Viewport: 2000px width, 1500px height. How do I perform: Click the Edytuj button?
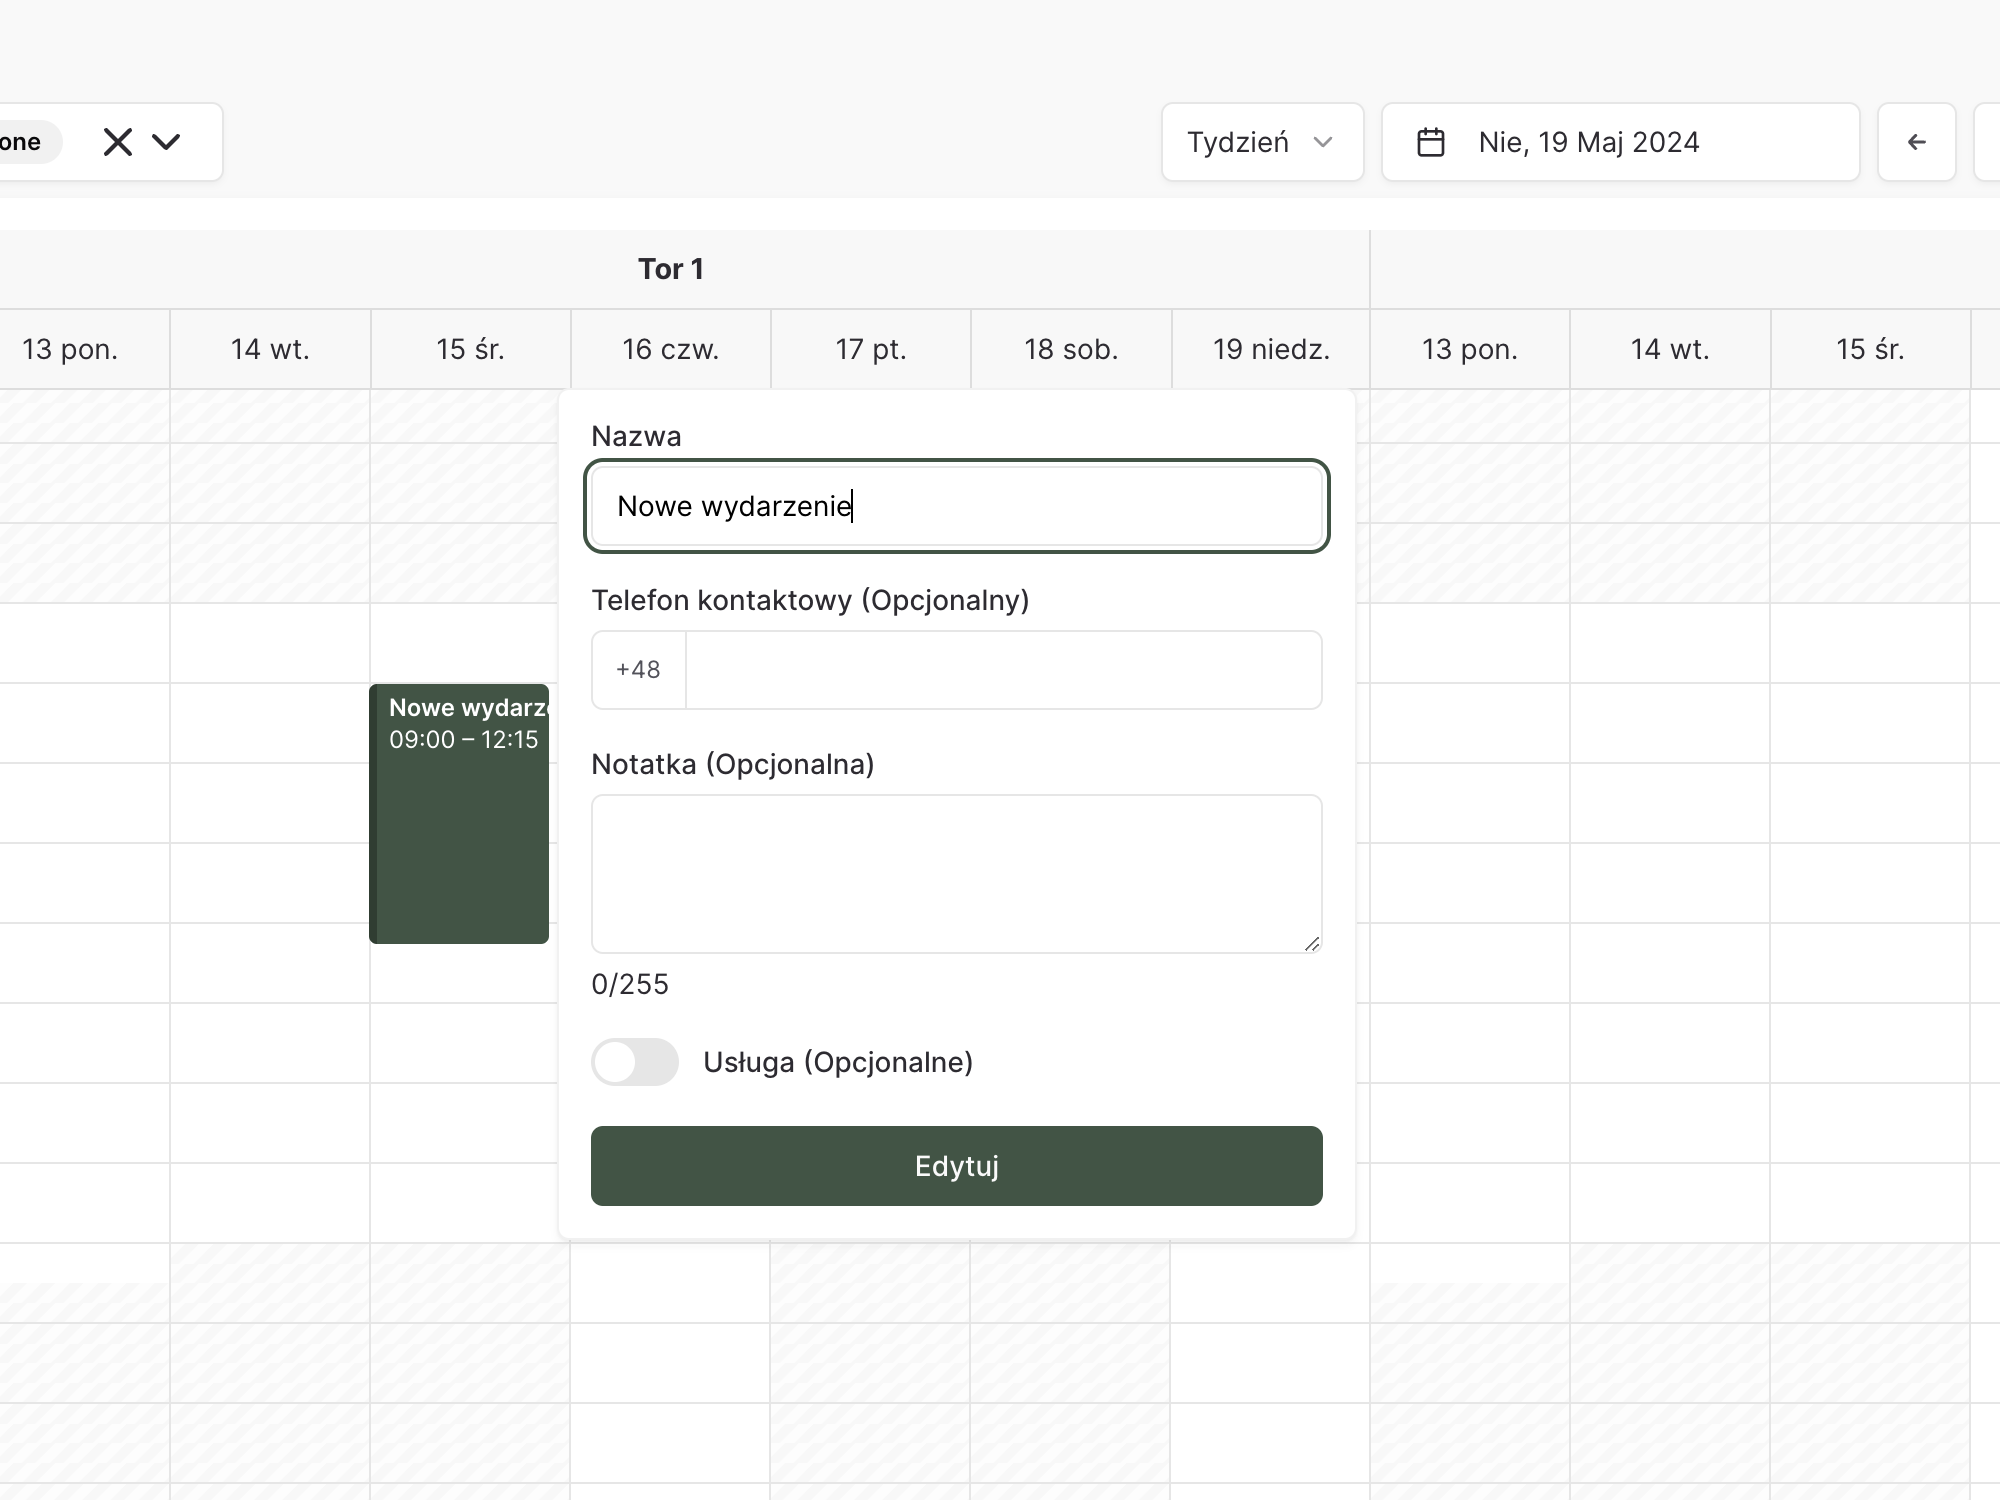point(957,1166)
